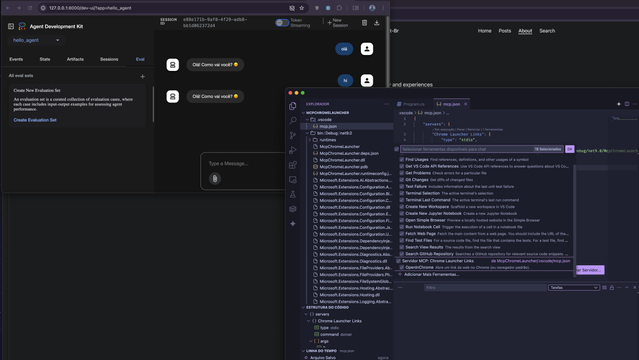Uncheck the Find Usages tool
639x360 pixels.
[x=402, y=159]
